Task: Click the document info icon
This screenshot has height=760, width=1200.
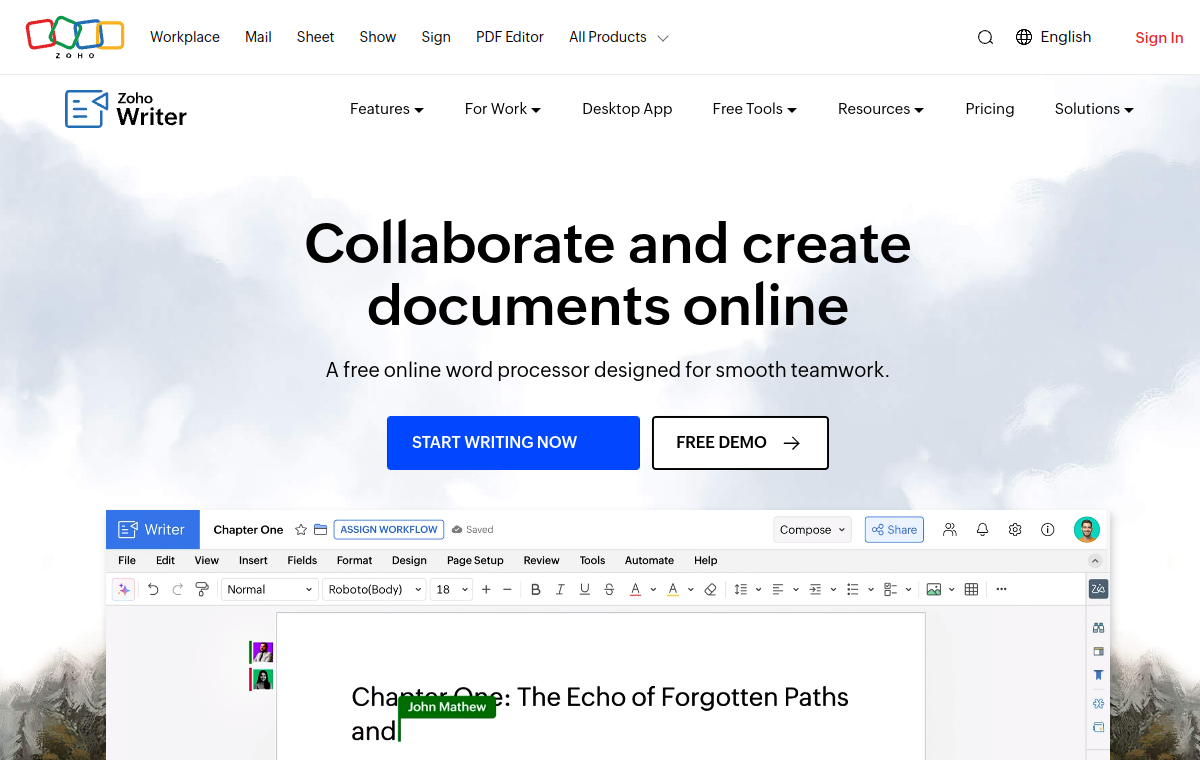Action: (1048, 530)
